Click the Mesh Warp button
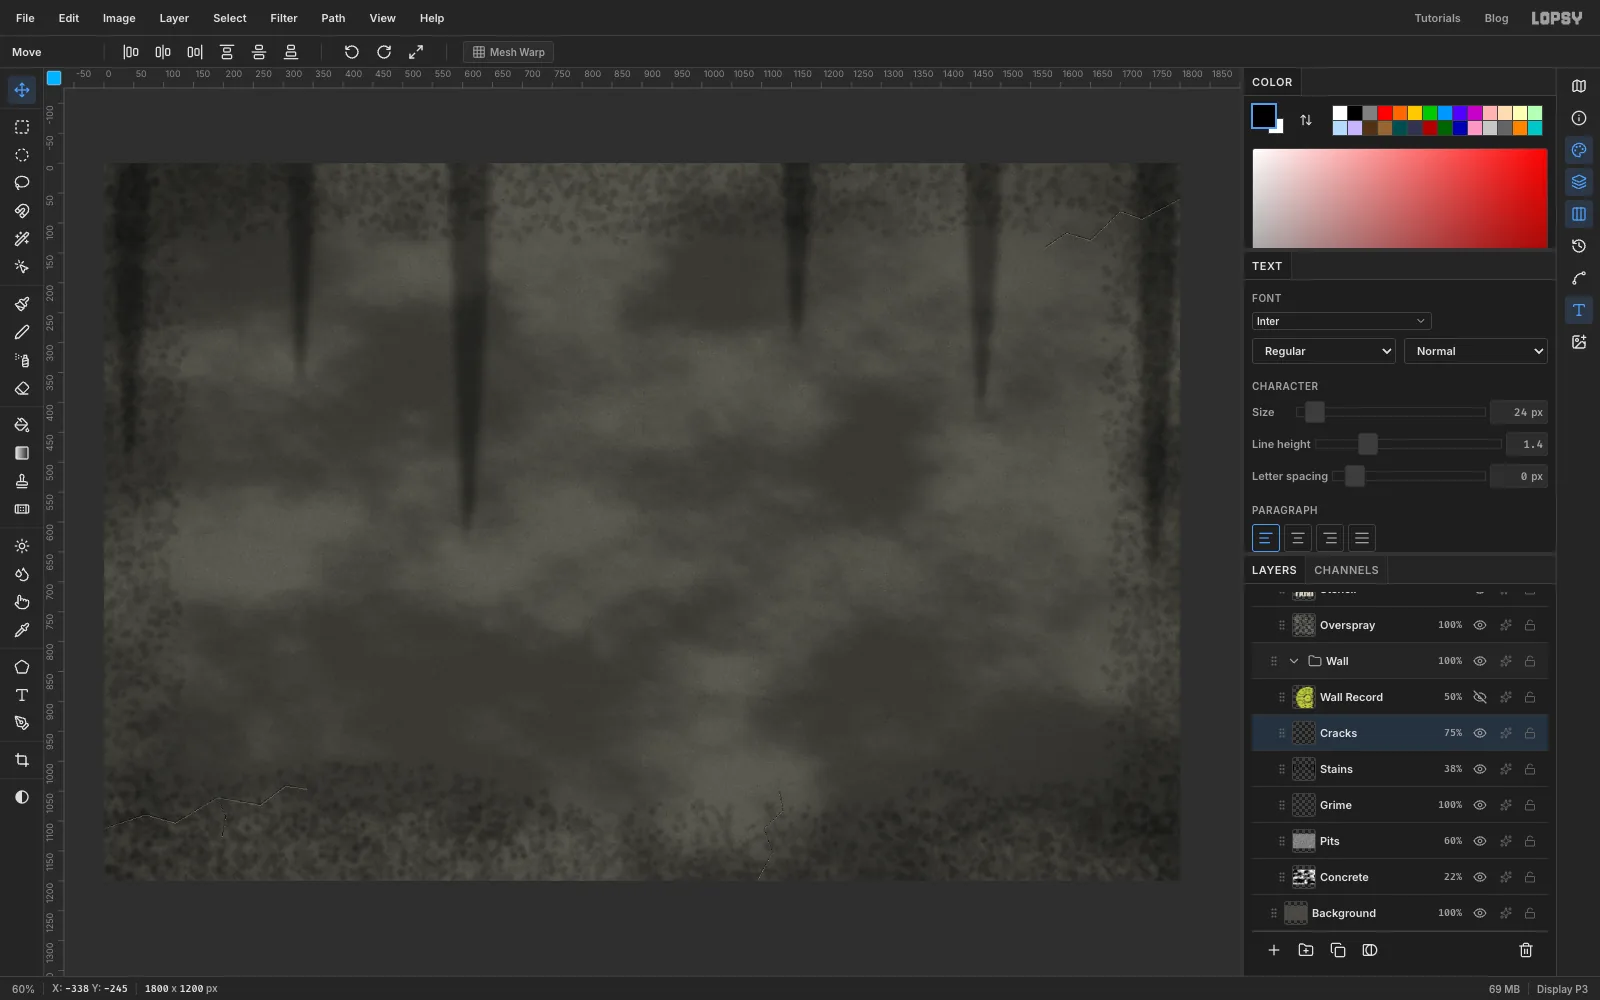This screenshot has height=1000, width=1600. [508, 52]
